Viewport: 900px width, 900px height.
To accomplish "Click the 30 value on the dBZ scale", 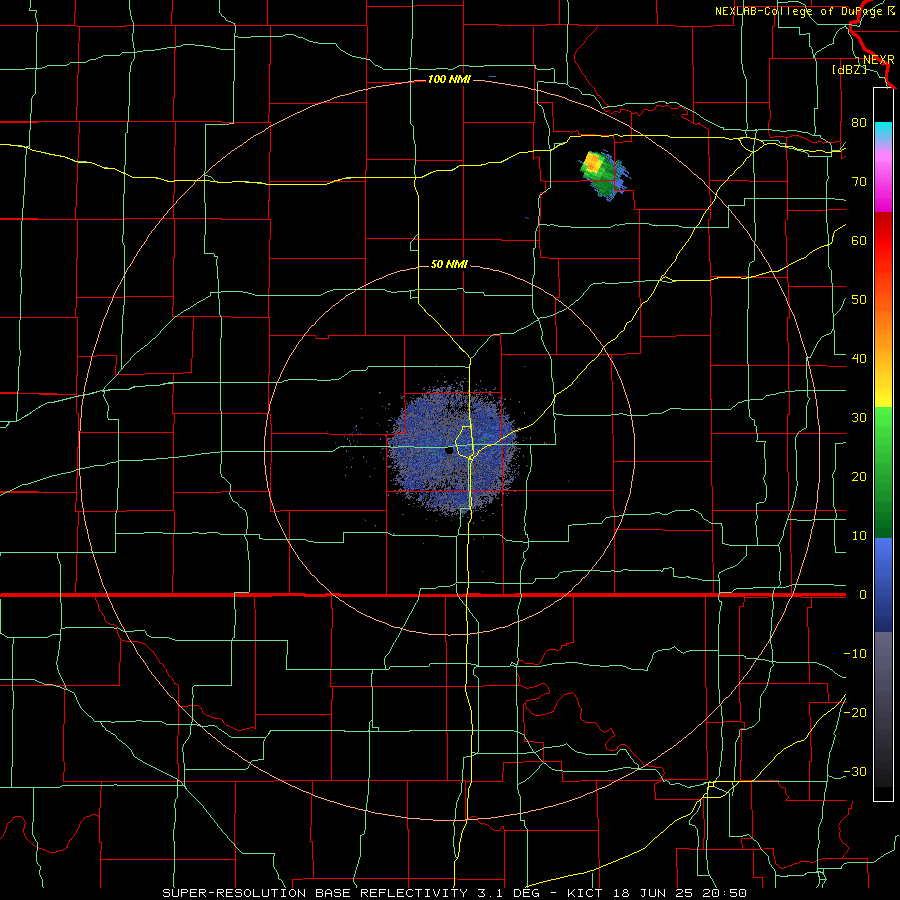I will (859, 417).
